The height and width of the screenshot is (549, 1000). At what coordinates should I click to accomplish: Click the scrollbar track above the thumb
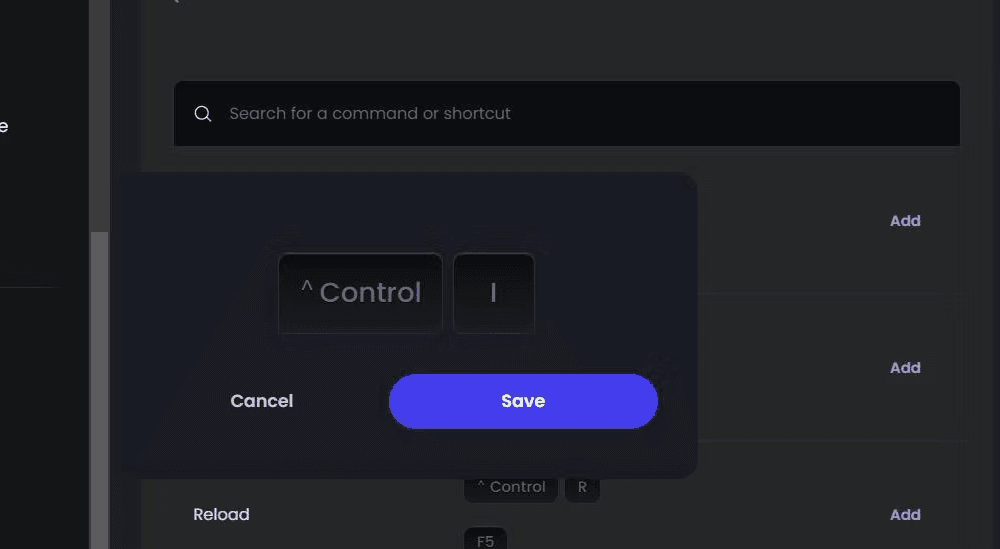click(99, 115)
